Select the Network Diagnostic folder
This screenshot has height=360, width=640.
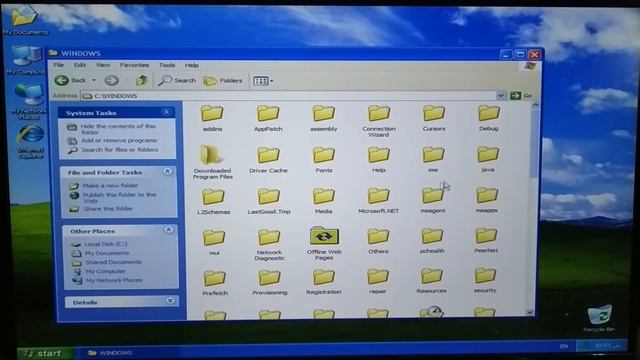269,244
